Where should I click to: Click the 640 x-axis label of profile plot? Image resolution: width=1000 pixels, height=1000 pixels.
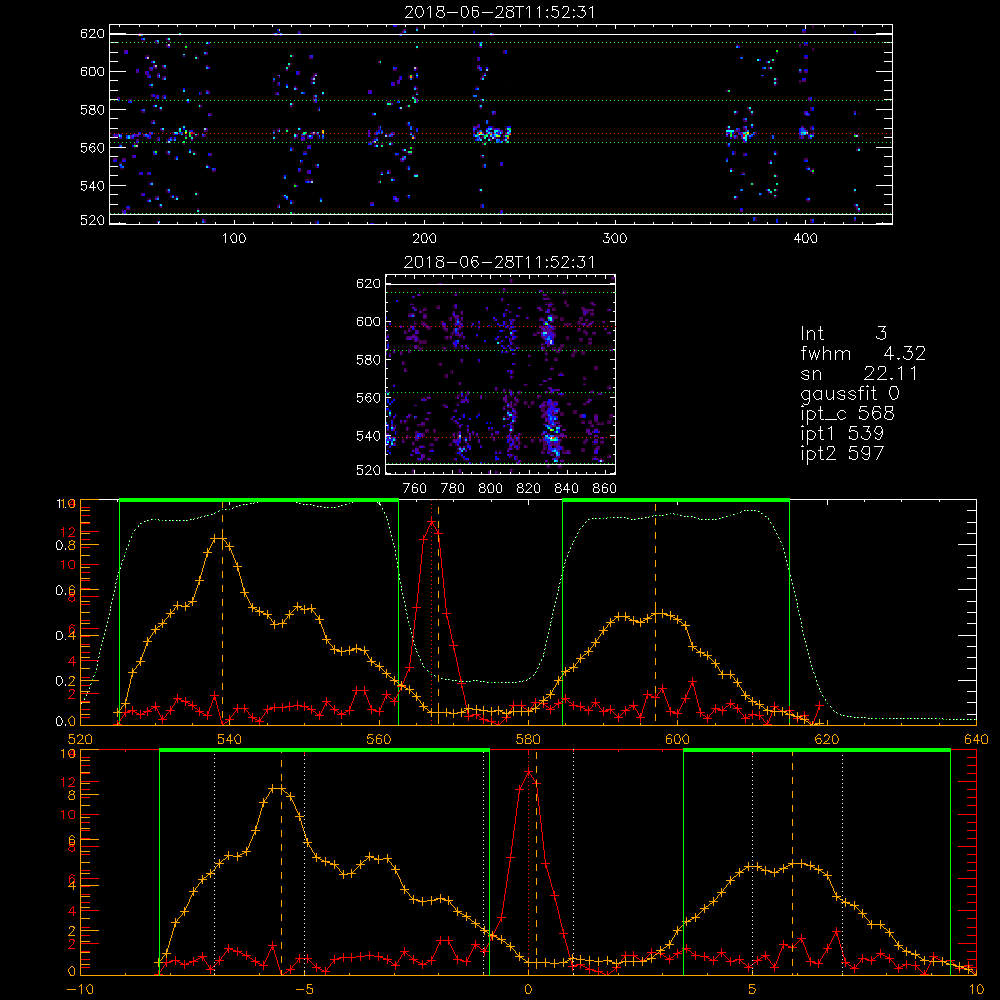[x=976, y=739]
